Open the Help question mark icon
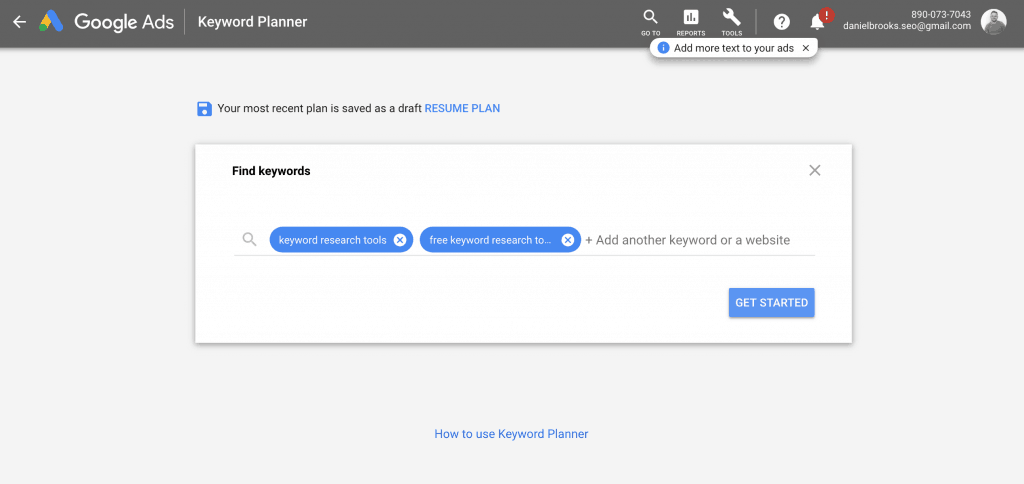 tap(782, 22)
